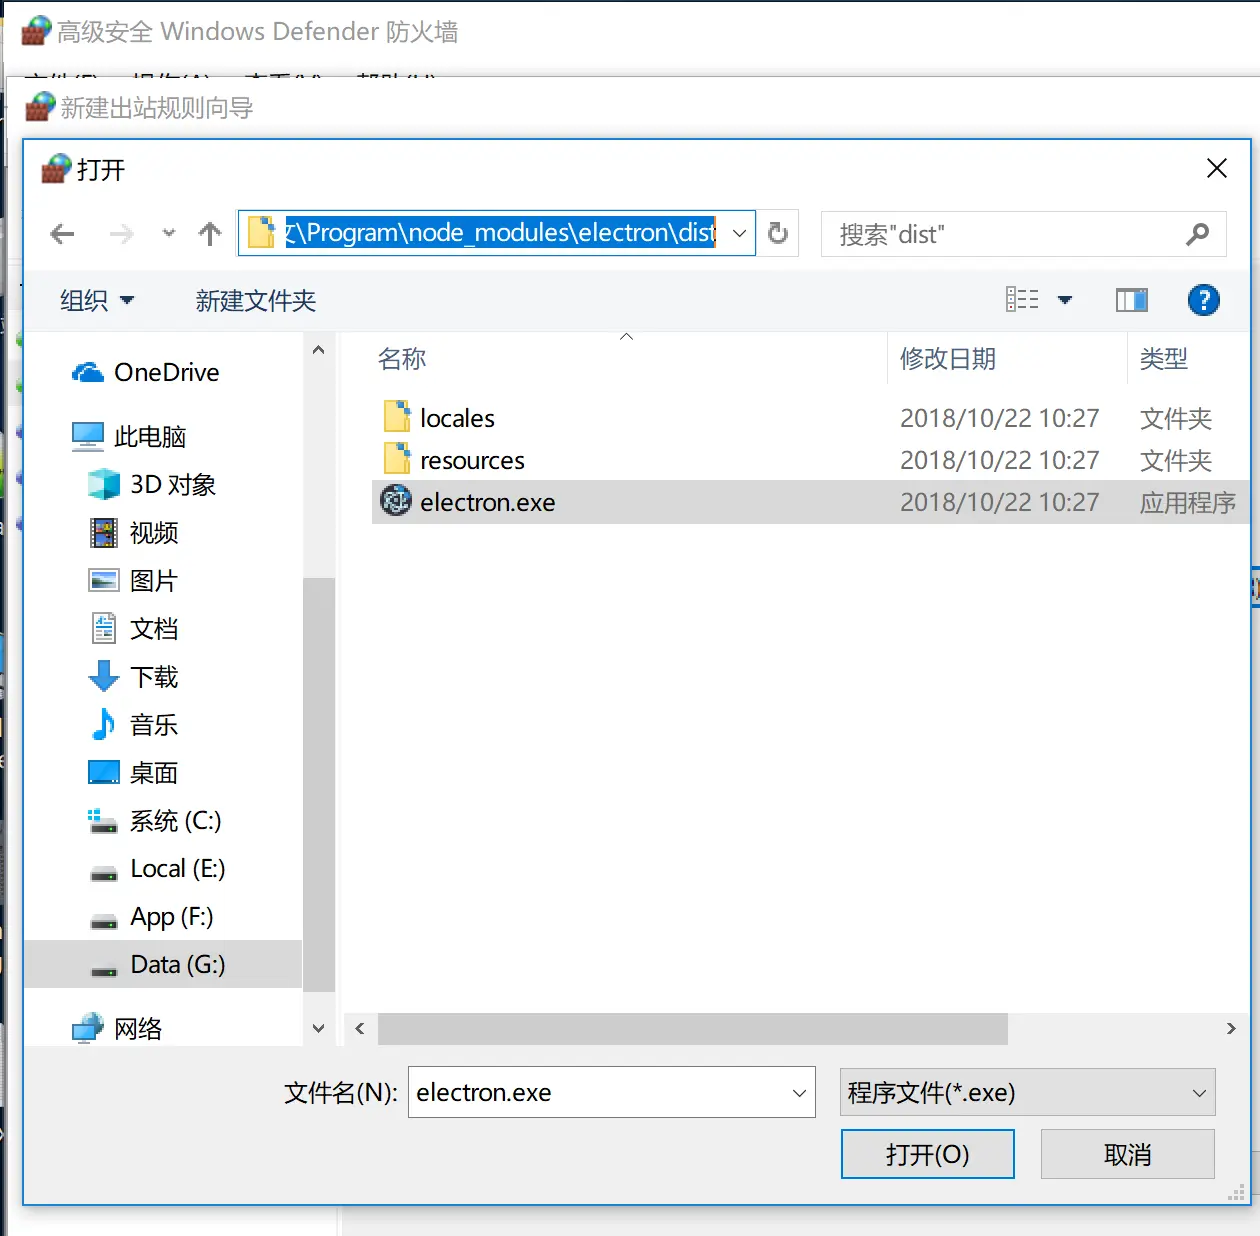Expand the file type filter dropdown

tap(1199, 1093)
